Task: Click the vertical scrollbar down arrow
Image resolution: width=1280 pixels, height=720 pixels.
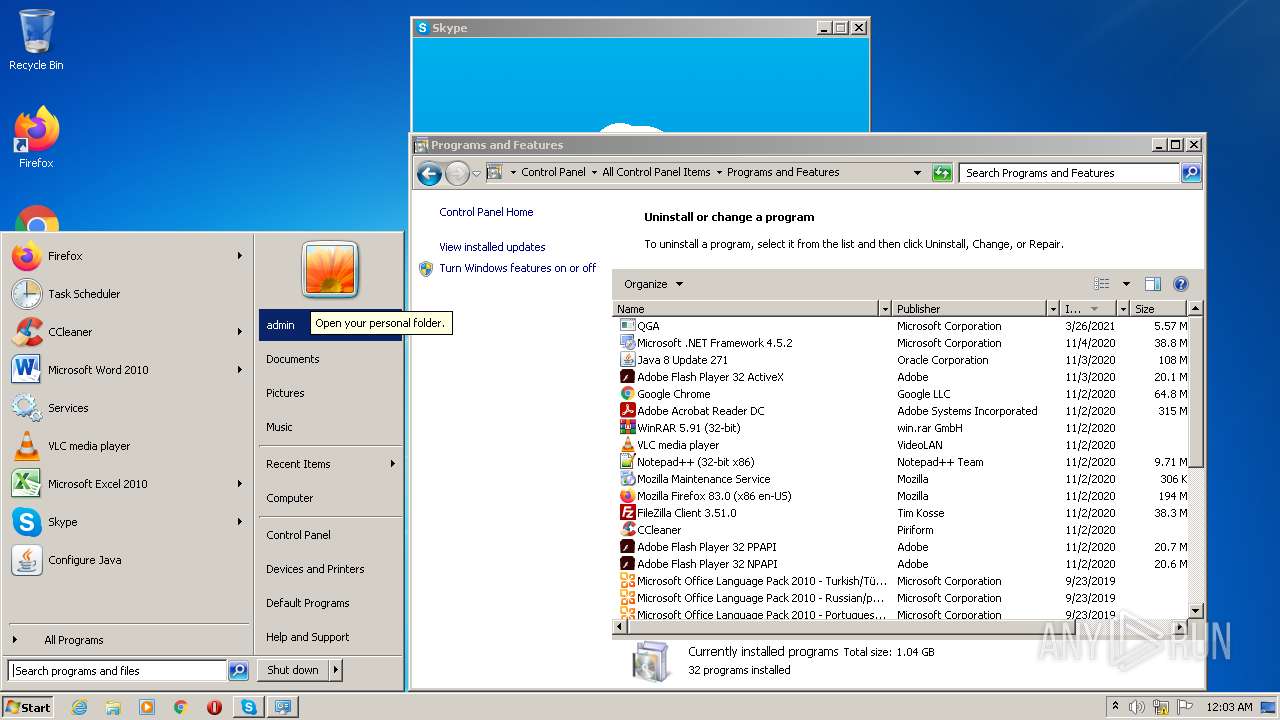Action: pos(1195,611)
